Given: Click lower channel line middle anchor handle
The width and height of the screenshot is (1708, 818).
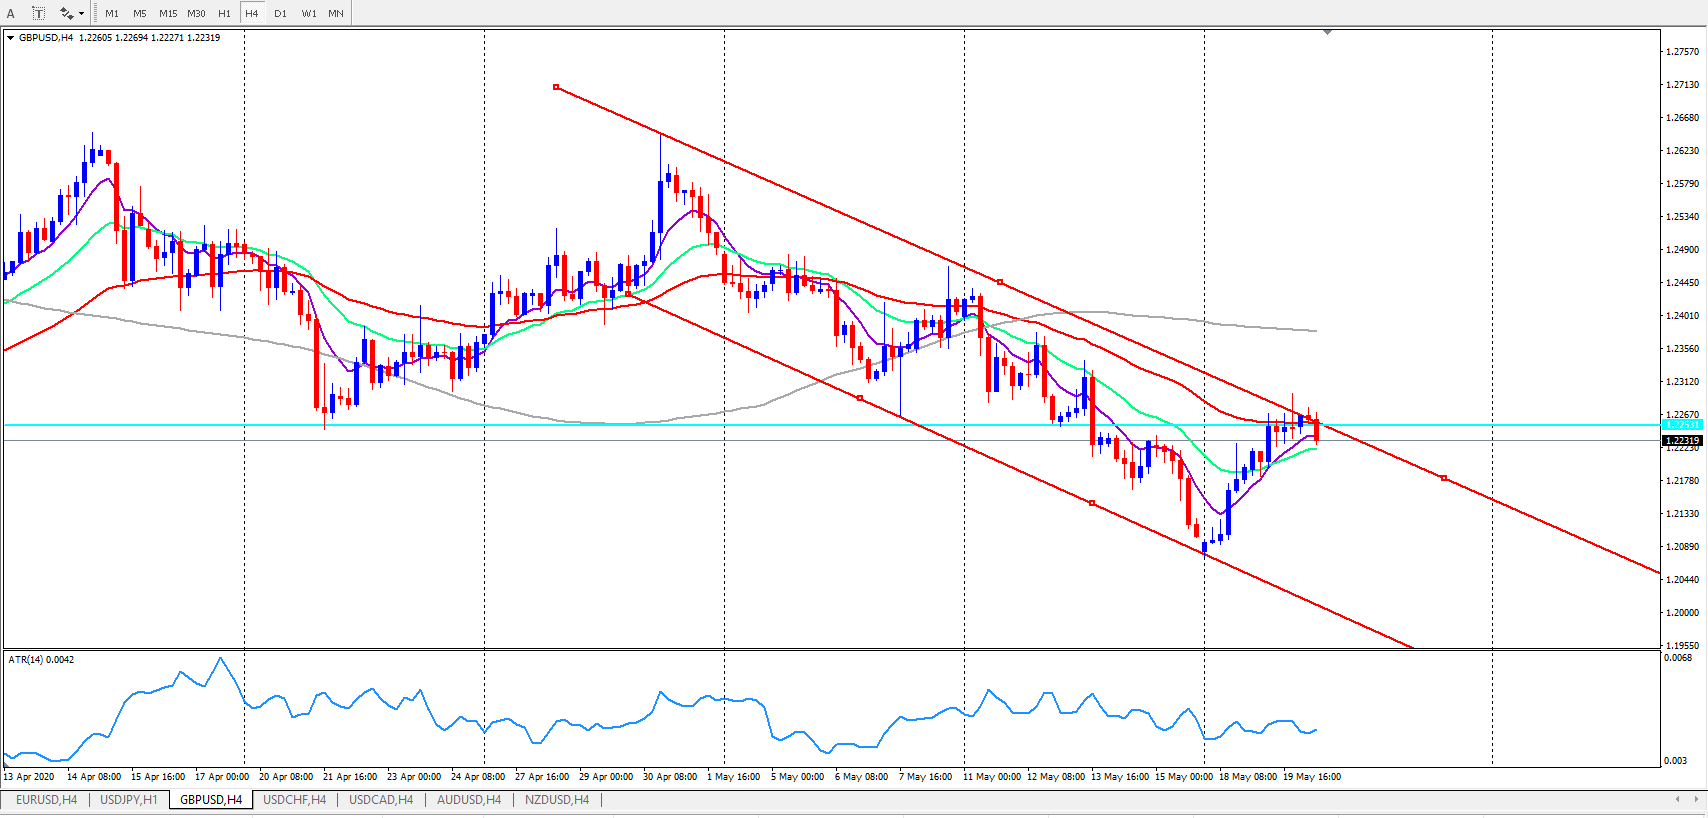Looking at the screenshot, I should (x=860, y=398).
